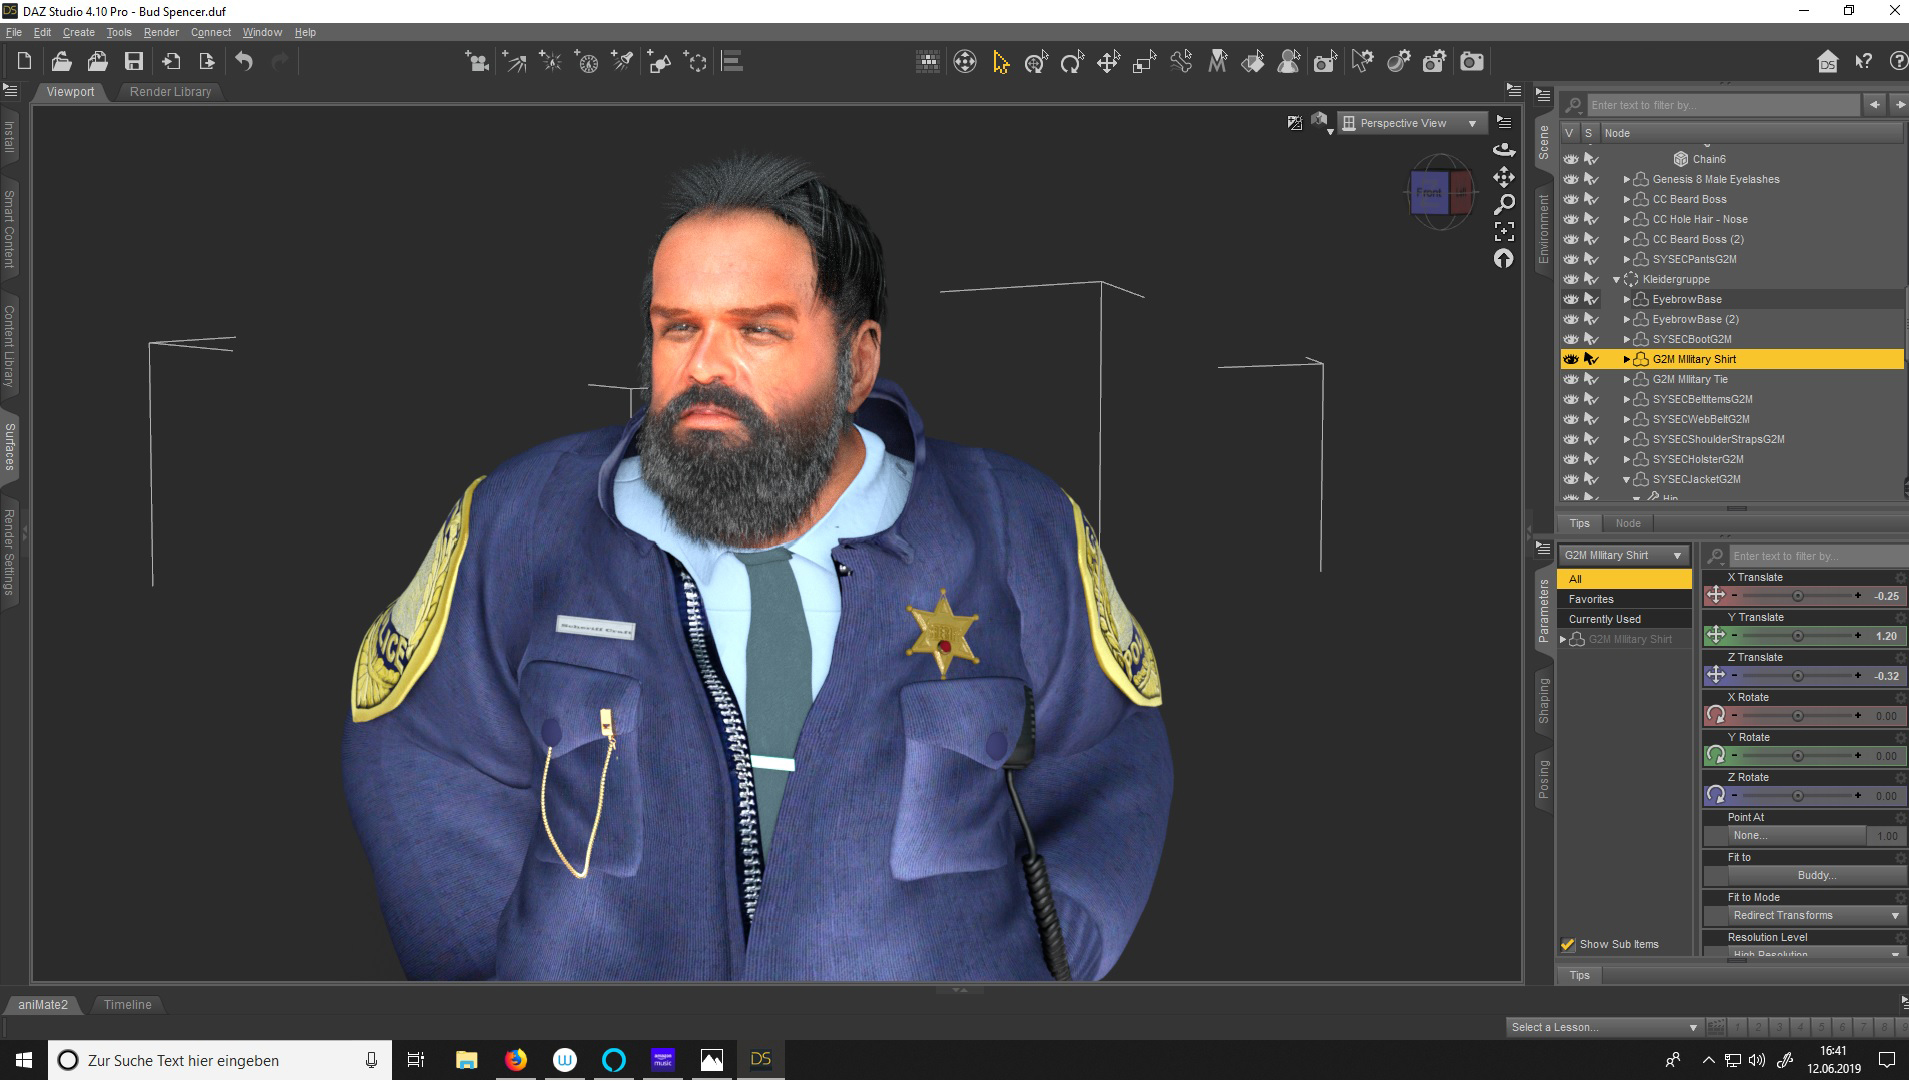Select the Surface Selection tool

click(x=1253, y=62)
